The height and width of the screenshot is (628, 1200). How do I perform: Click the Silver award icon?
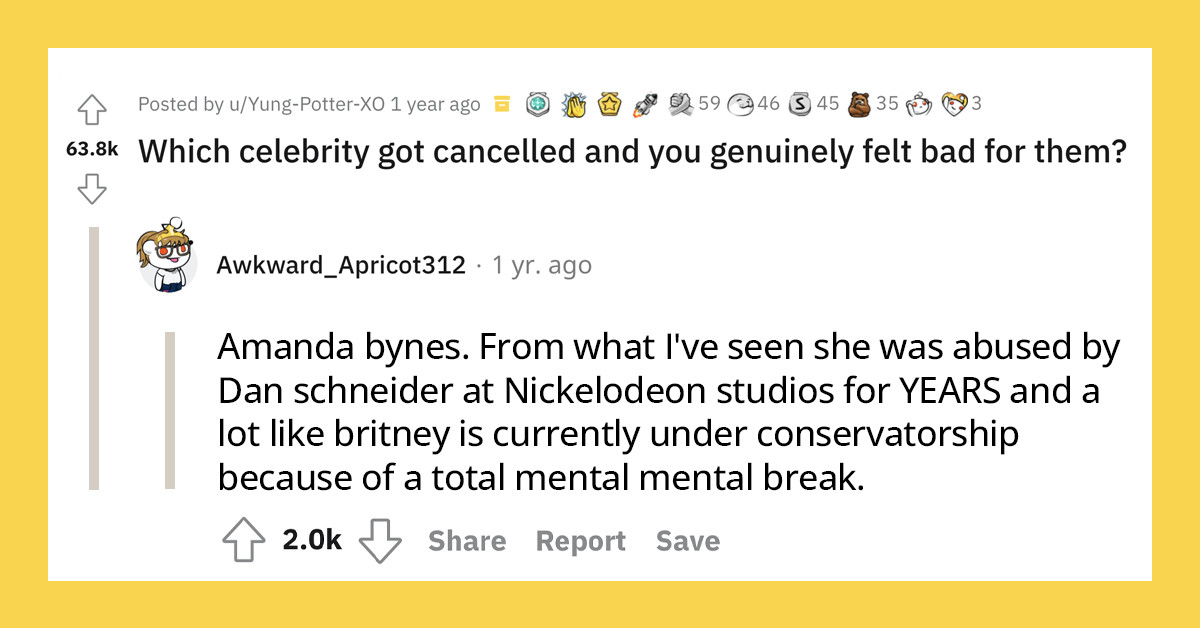tap(801, 103)
